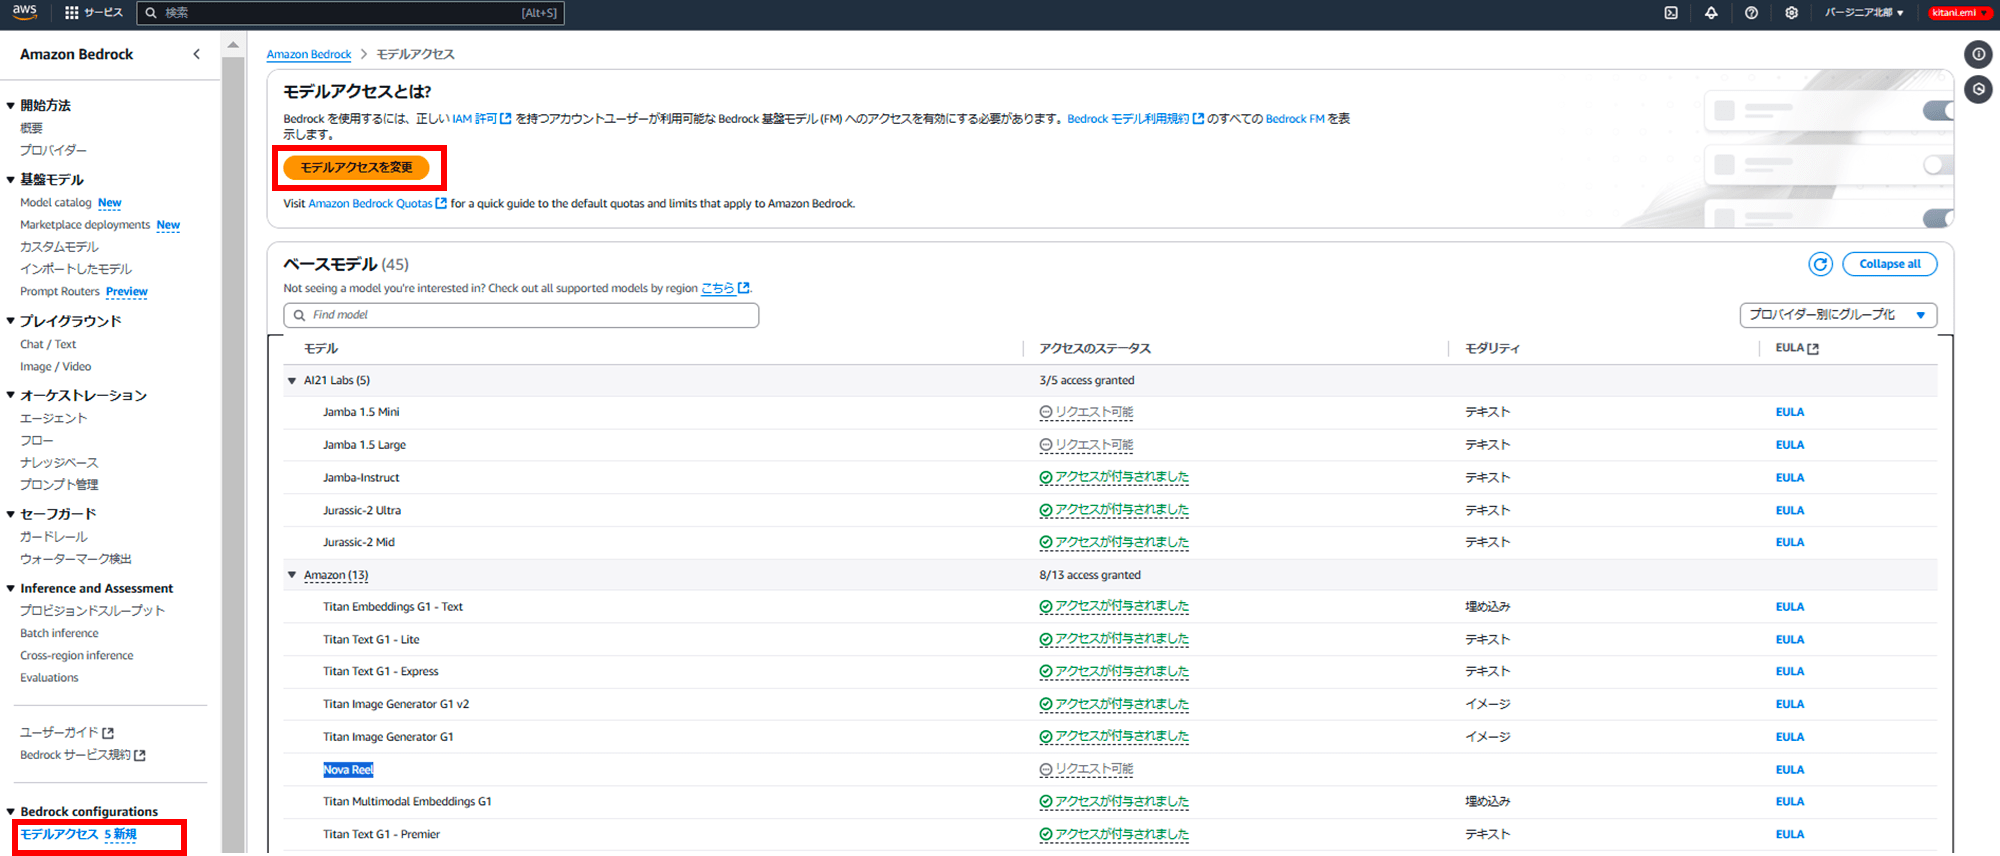Open 概要 in the sidebar
The height and width of the screenshot is (856, 2000).
(31, 128)
